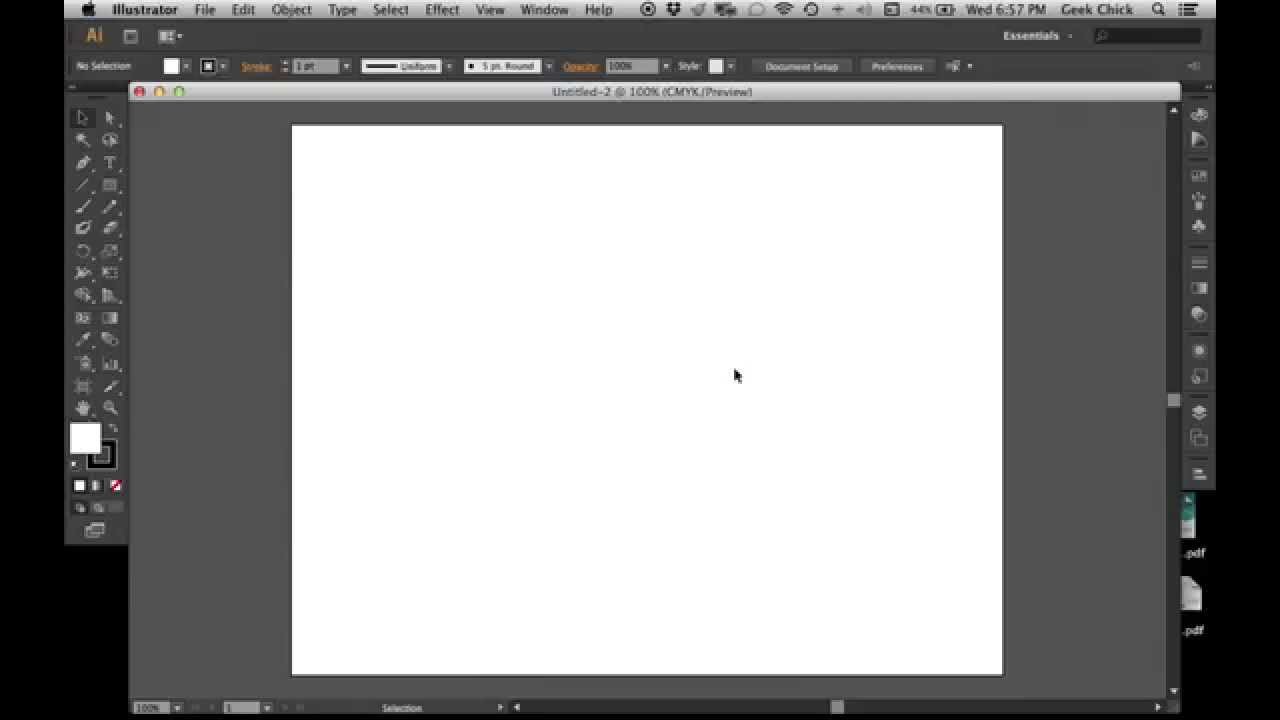
Task: Open the Layers panel icon in dock
Action: pyautogui.click(x=1199, y=412)
